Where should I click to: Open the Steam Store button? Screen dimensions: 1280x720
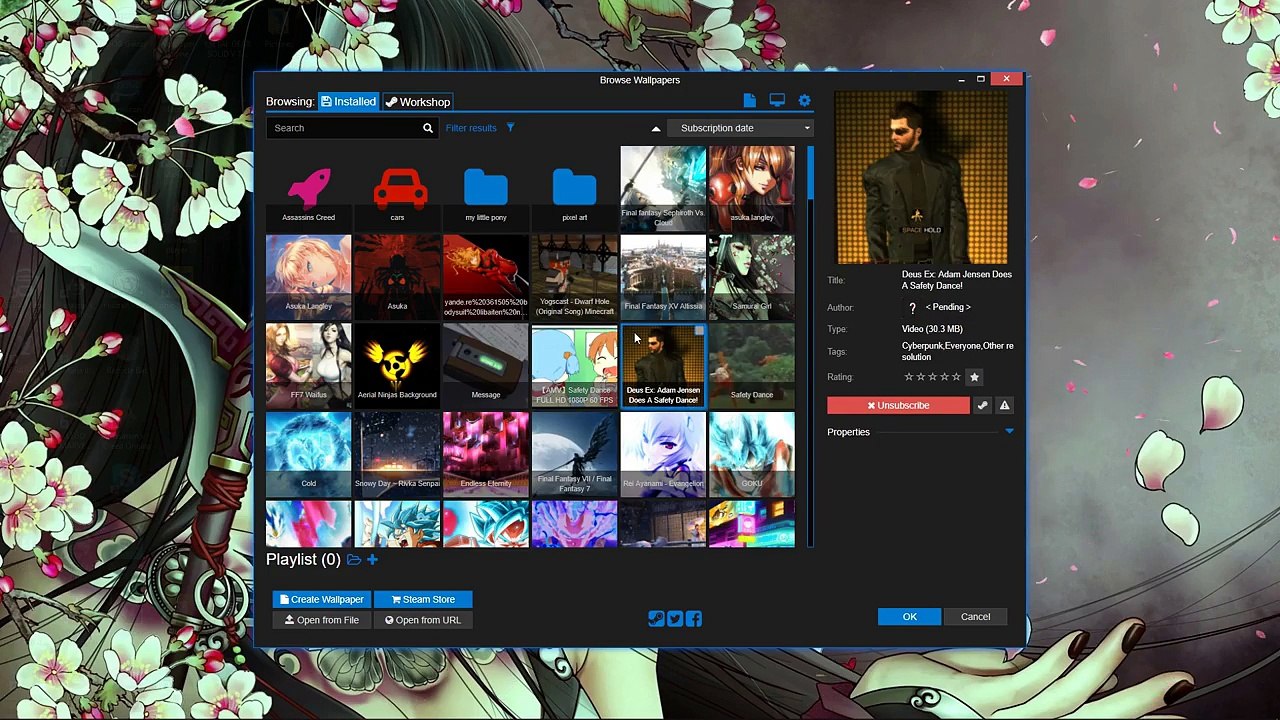[x=423, y=599]
